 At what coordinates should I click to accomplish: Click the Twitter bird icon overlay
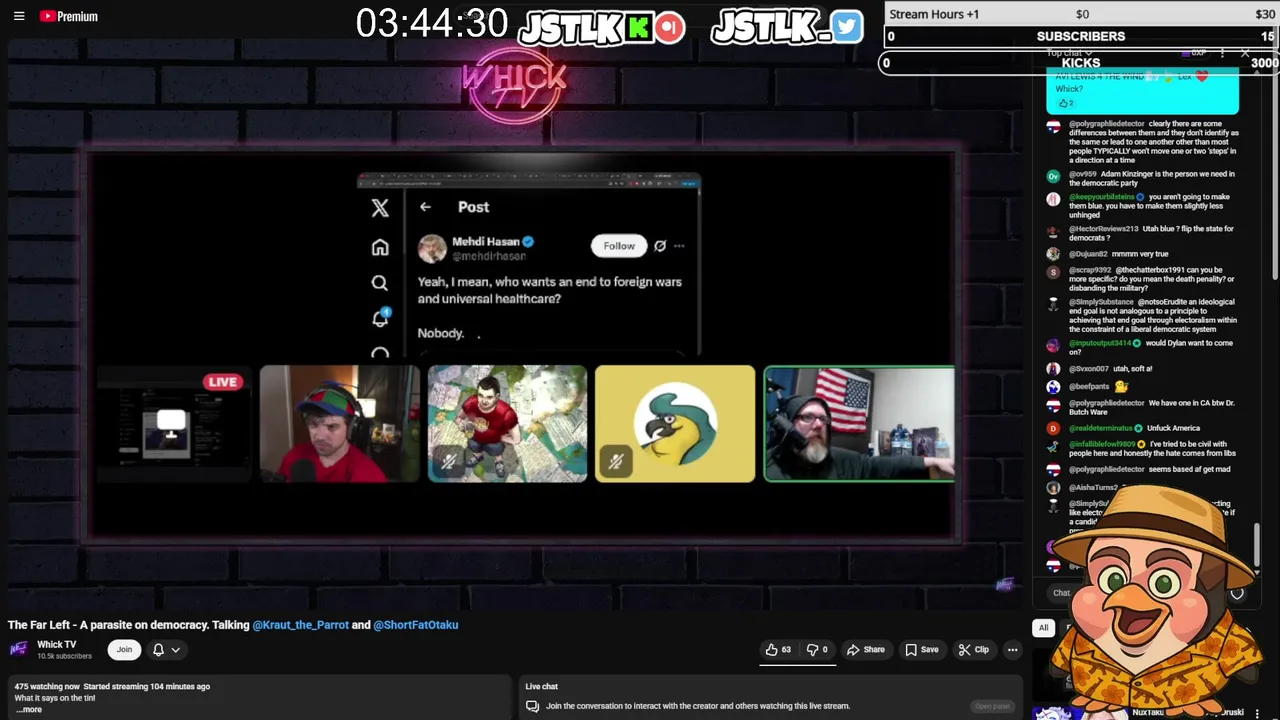pos(846,27)
